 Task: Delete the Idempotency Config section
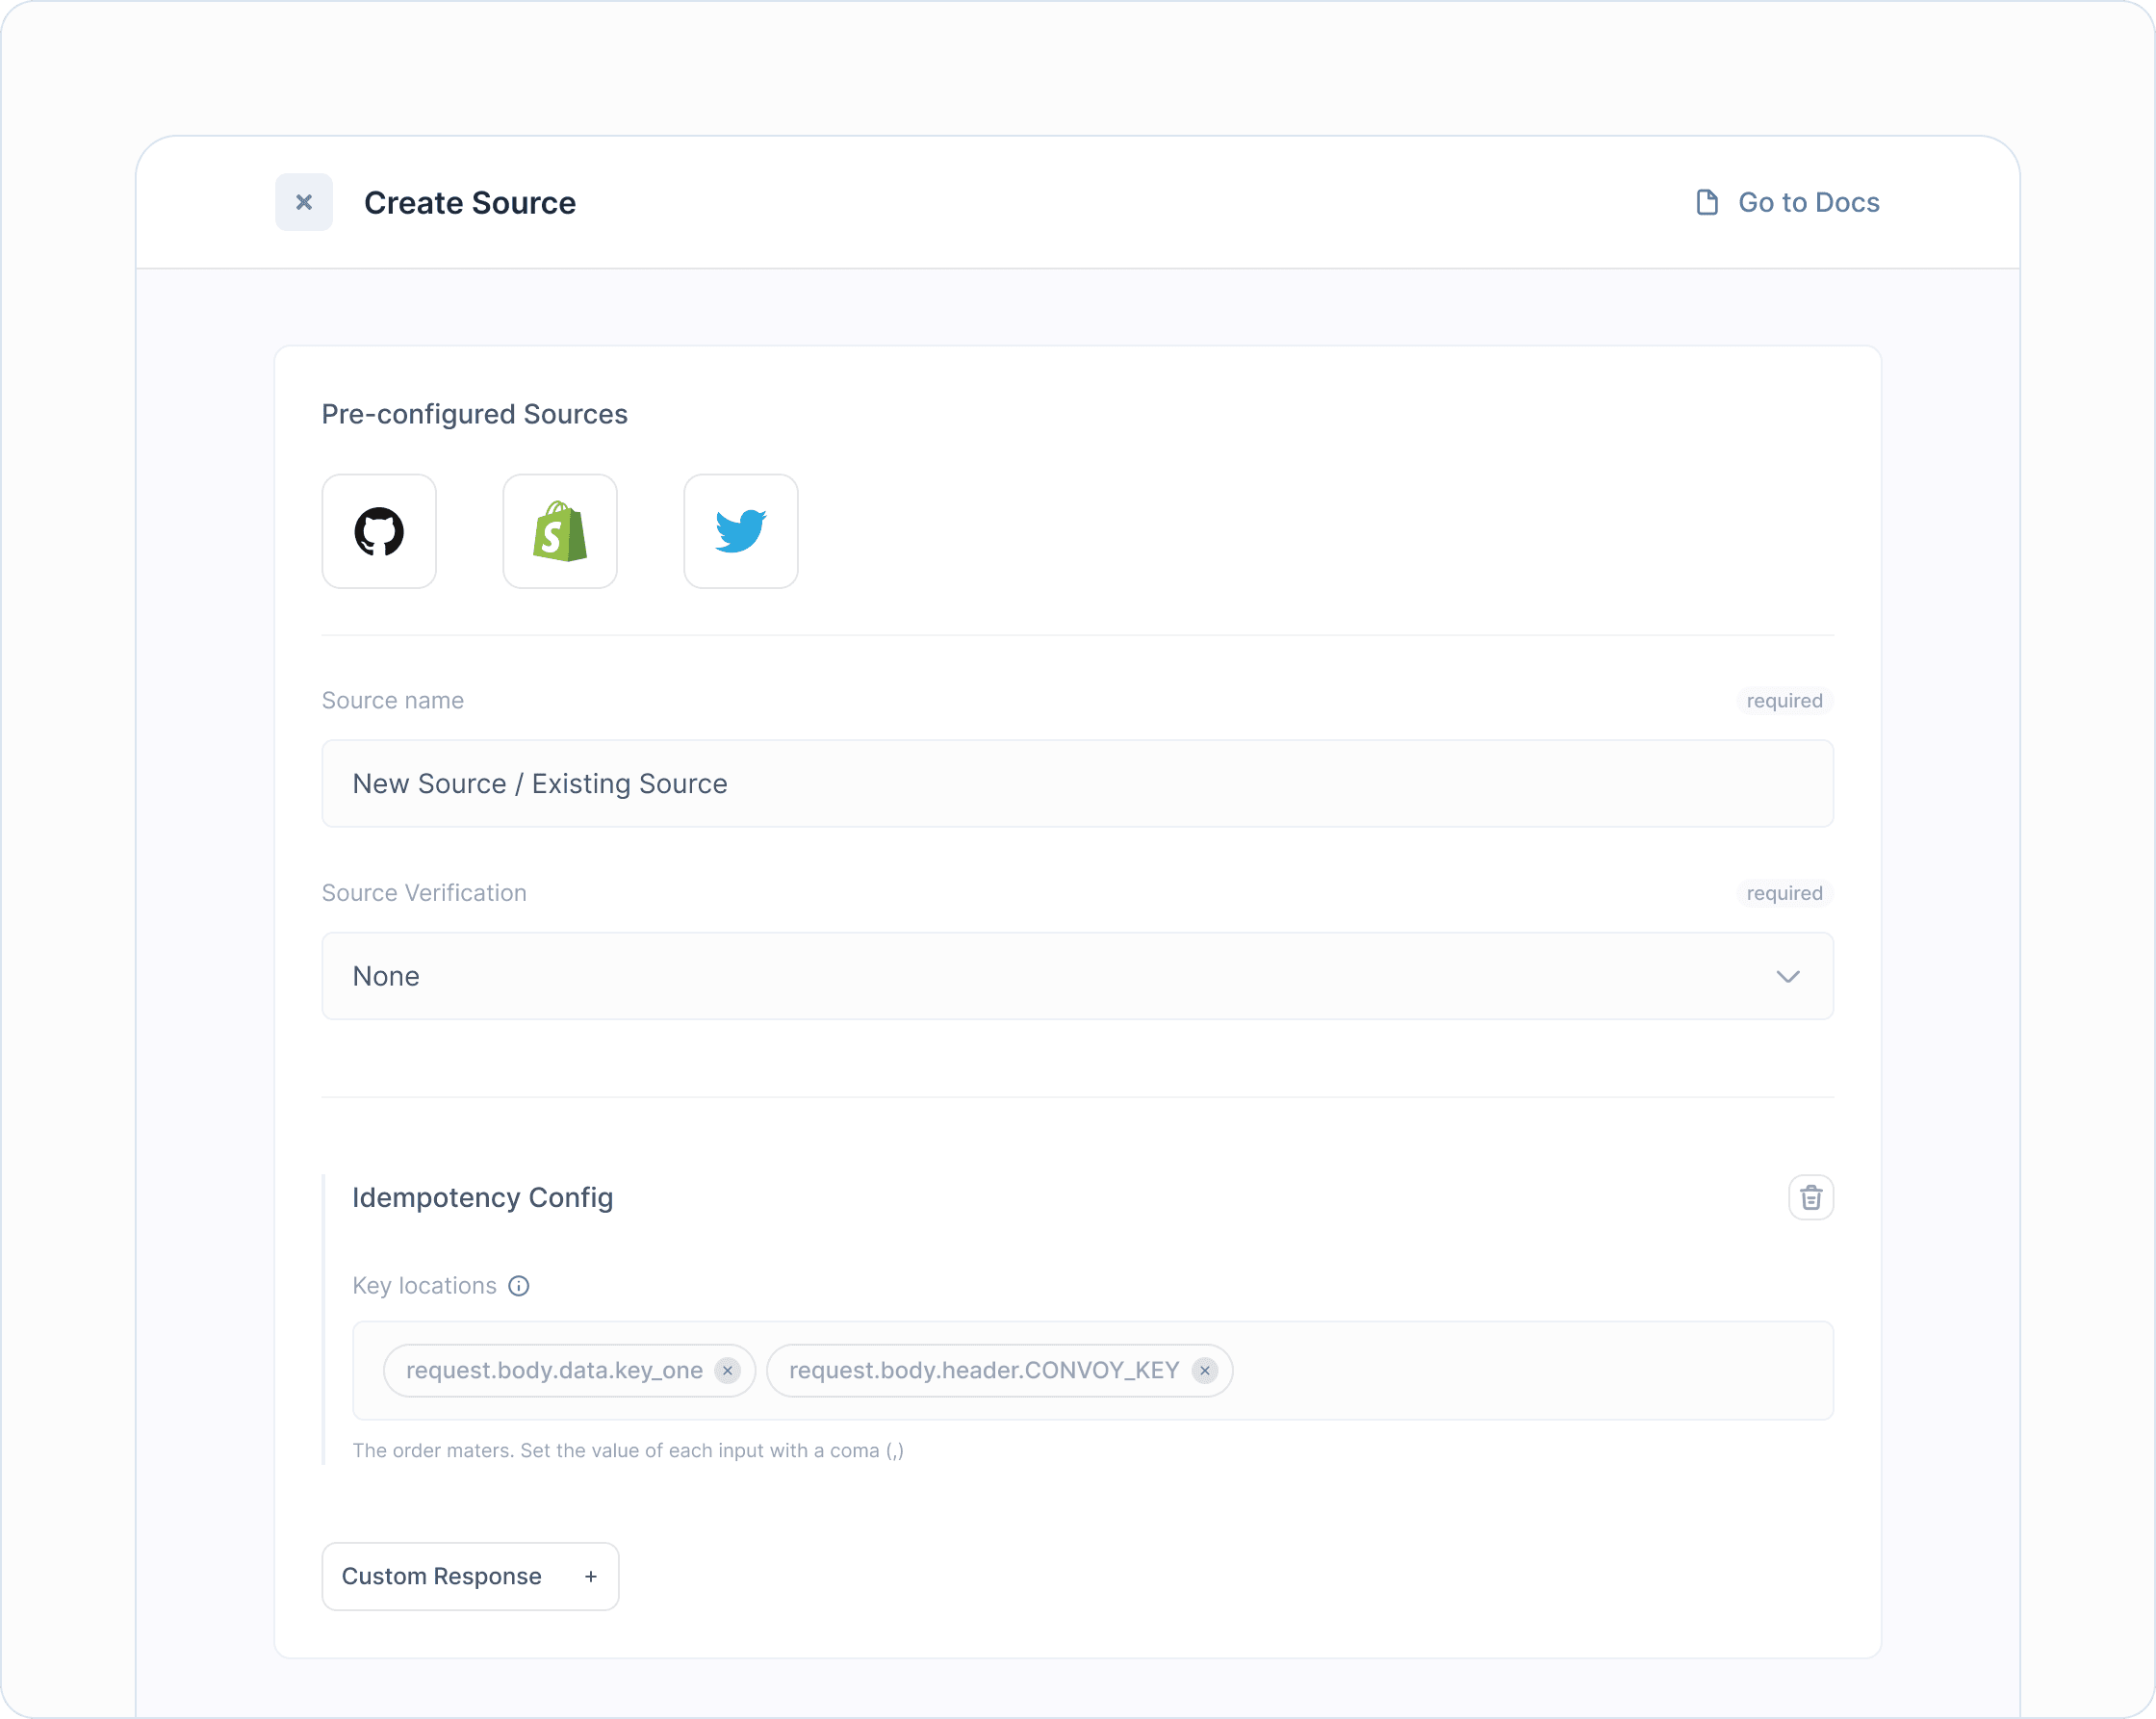point(1810,1197)
